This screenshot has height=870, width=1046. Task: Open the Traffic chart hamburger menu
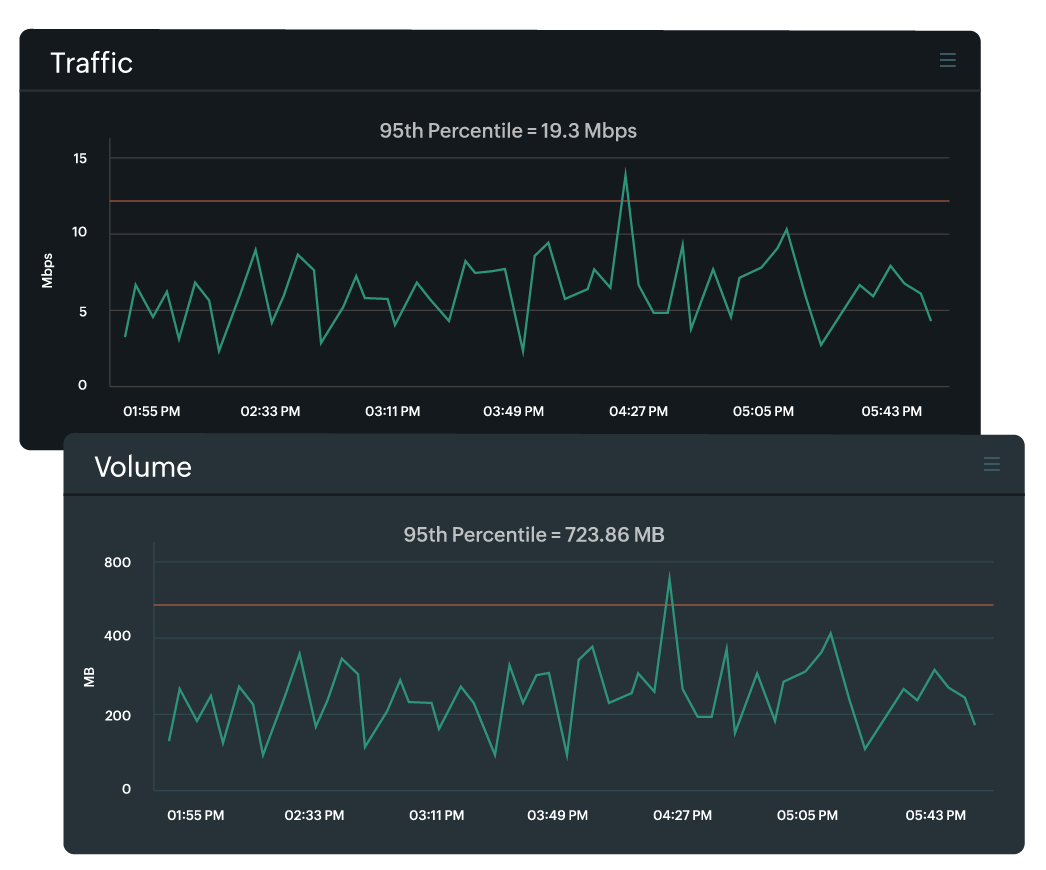[x=948, y=60]
